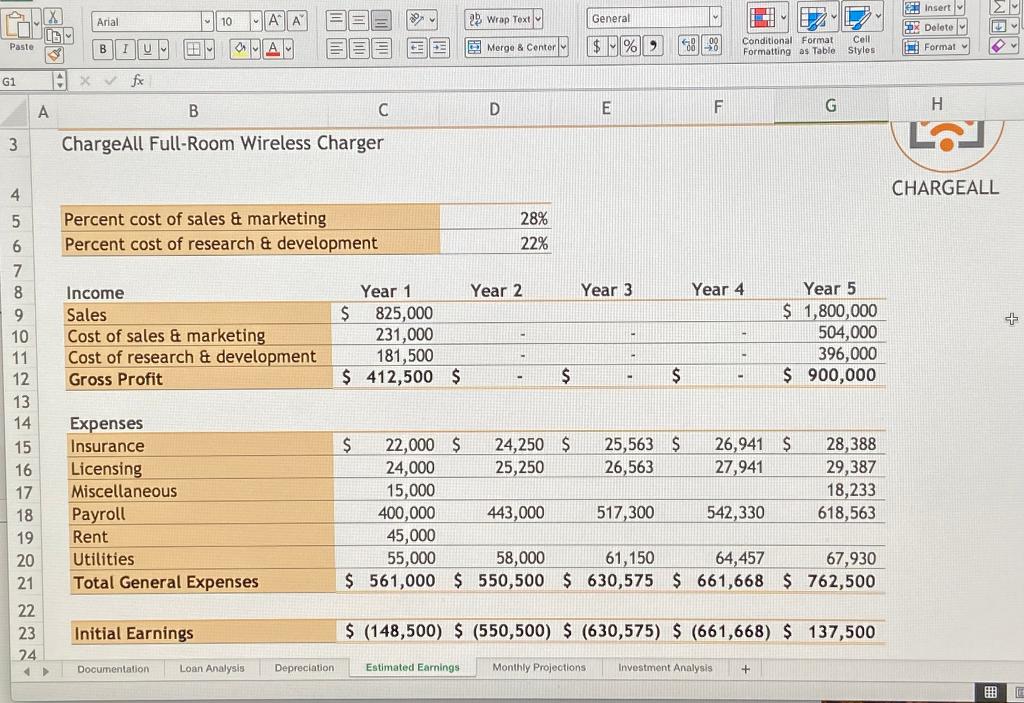Image resolution: width=1024 pixels, height=703 pixels.
Task: Toggle bold formatting
Action: click(103, 47)
